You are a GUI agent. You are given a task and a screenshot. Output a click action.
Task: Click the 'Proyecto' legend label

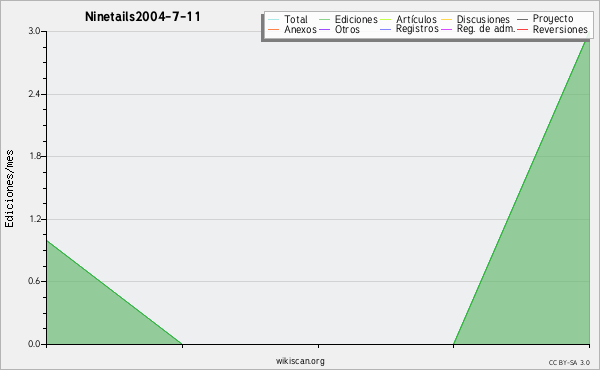click(553, 18)
